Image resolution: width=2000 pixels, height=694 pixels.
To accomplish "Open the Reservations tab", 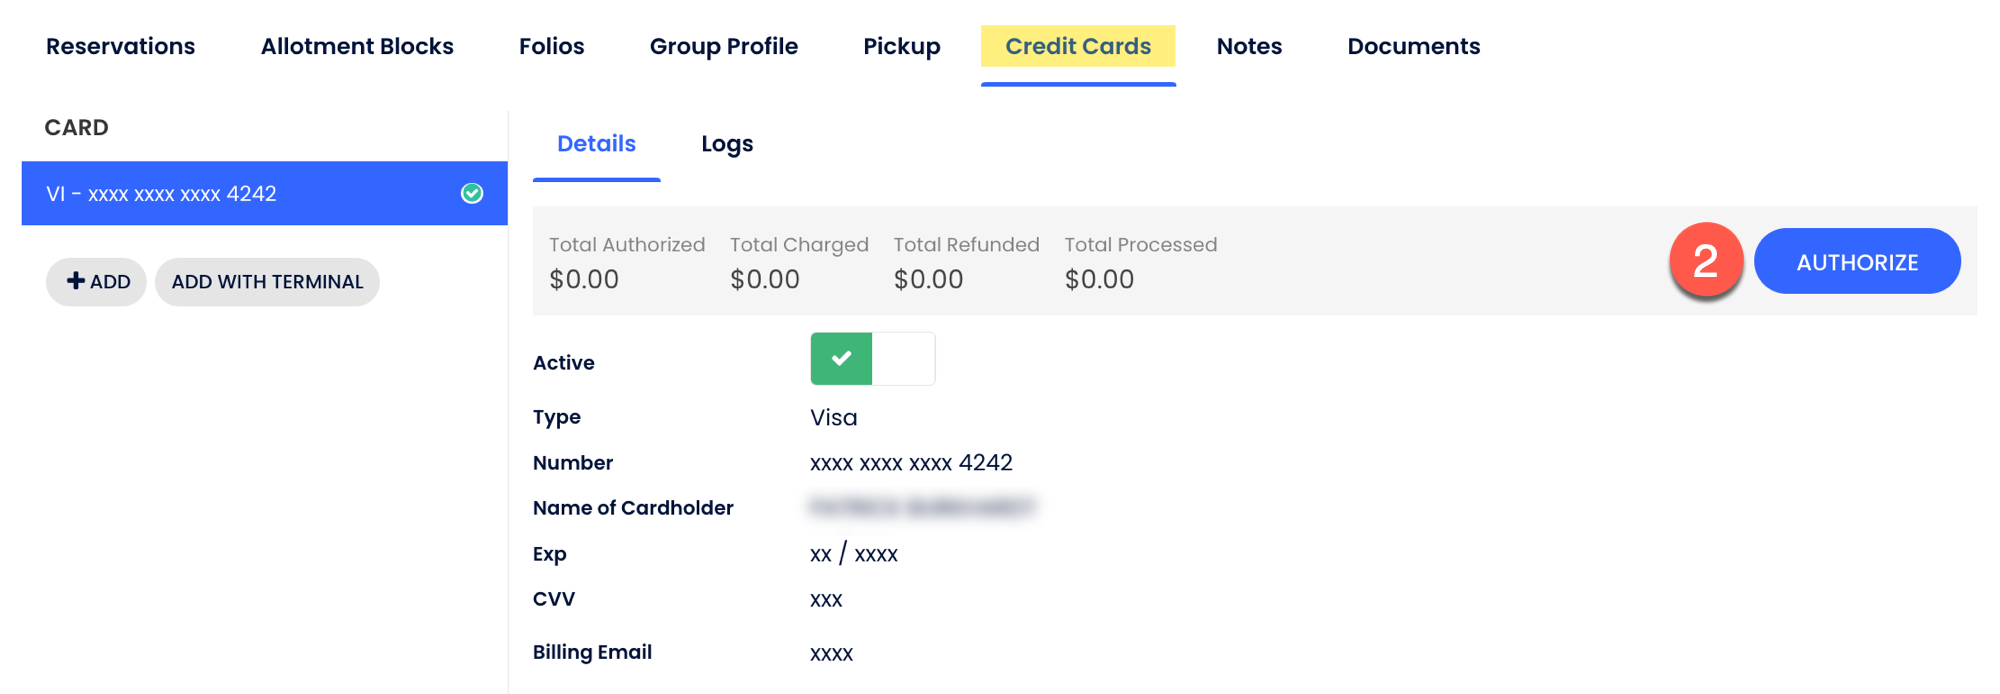I will 120,46.
